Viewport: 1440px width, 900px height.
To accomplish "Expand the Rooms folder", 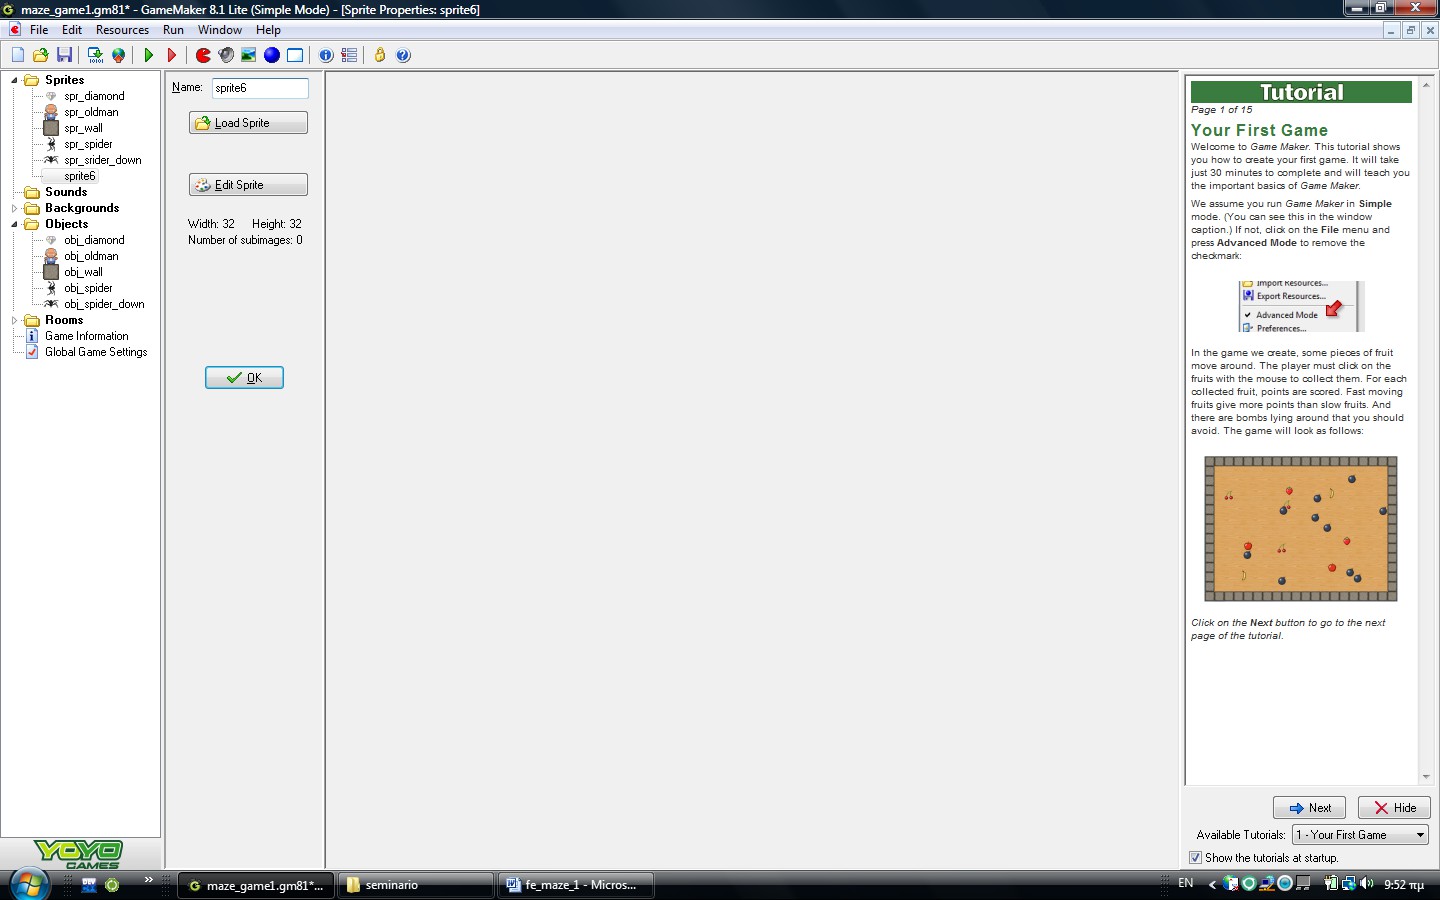I will pos(14,320).
